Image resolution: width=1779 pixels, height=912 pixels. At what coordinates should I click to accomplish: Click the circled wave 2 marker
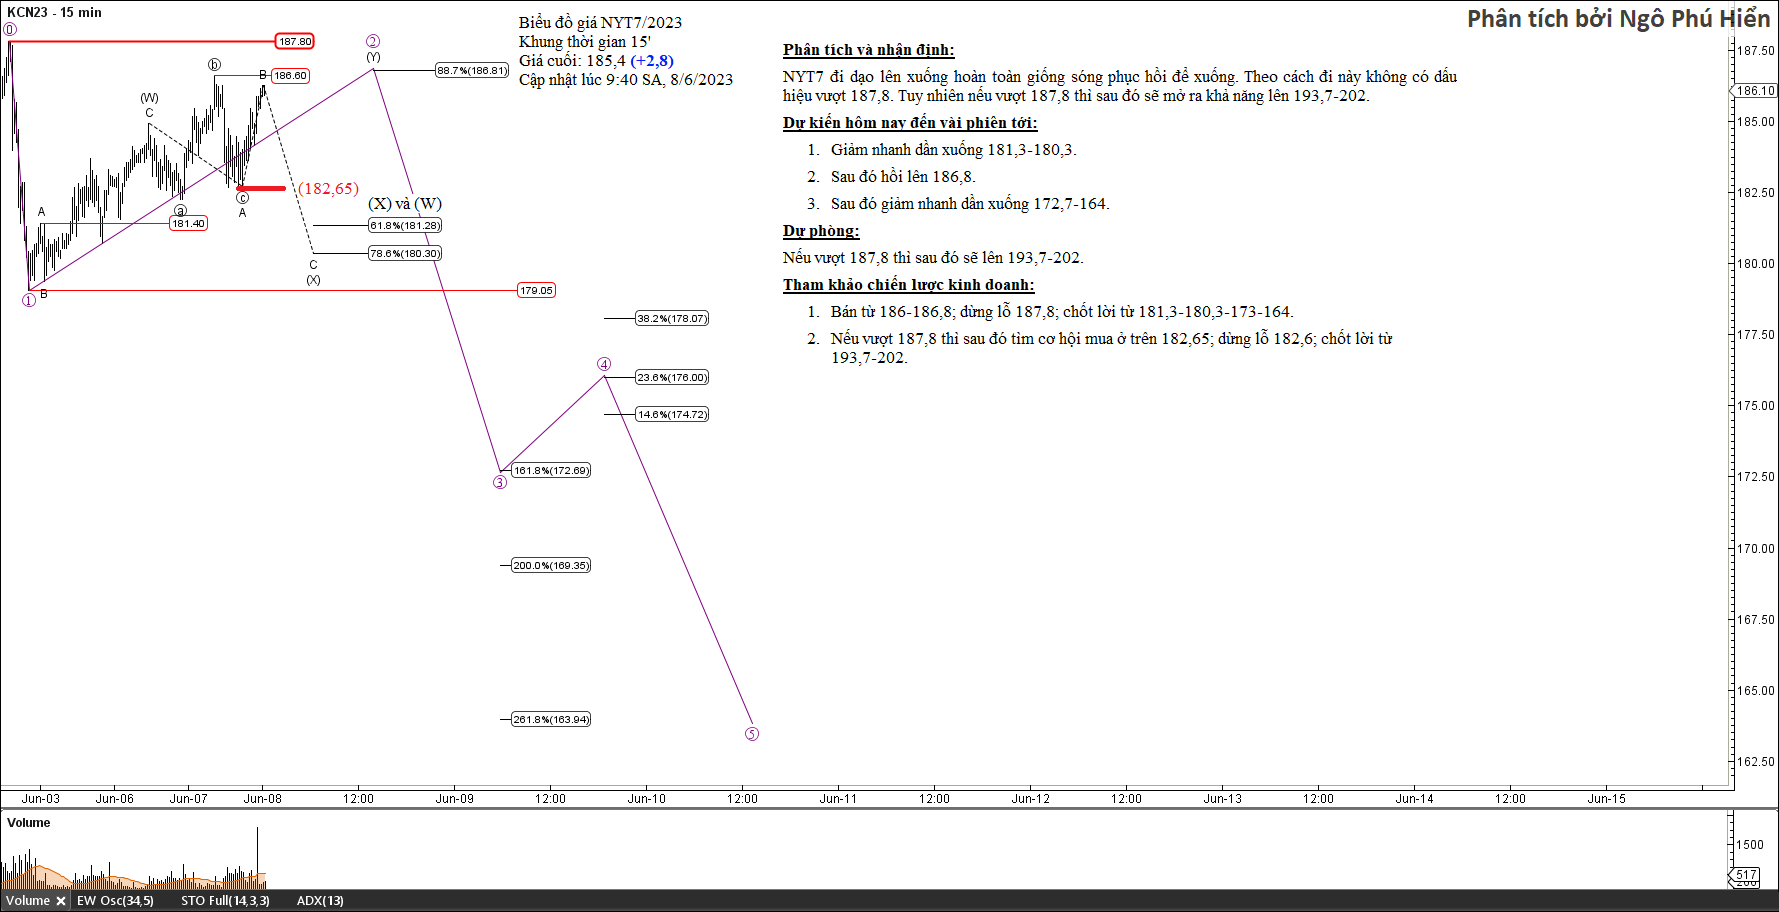tap(373, 41)
